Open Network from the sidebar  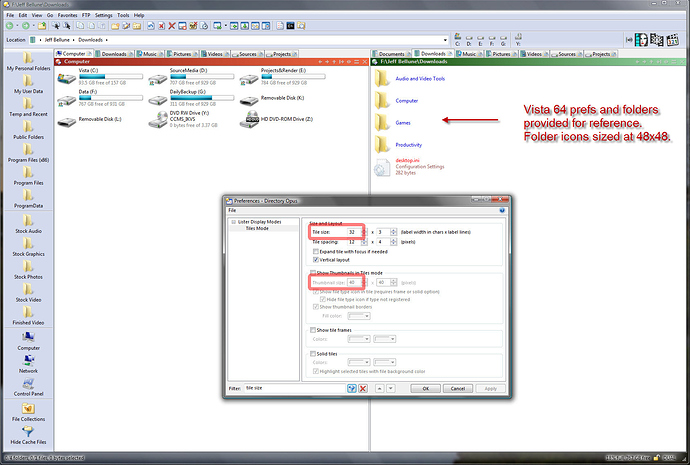click(x=29, y=363)
